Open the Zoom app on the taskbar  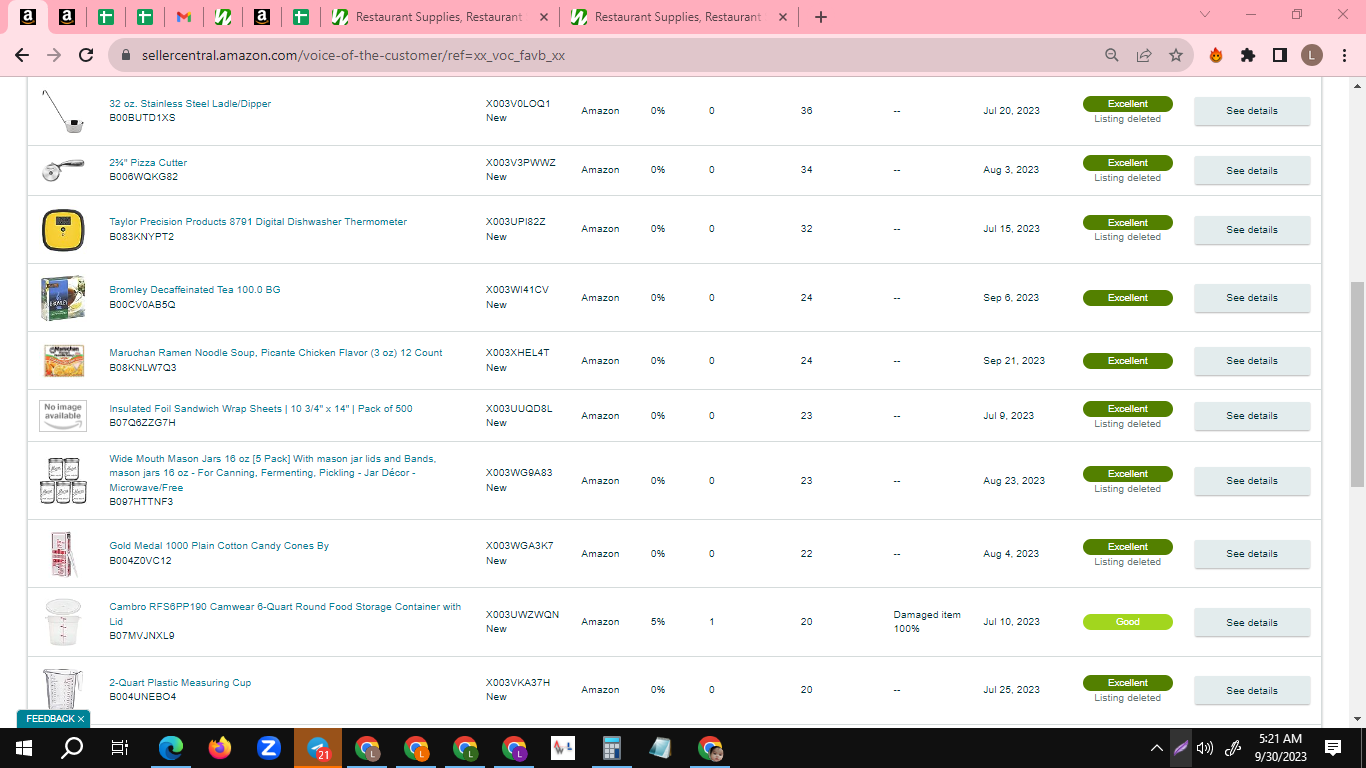tap(269, 748)
